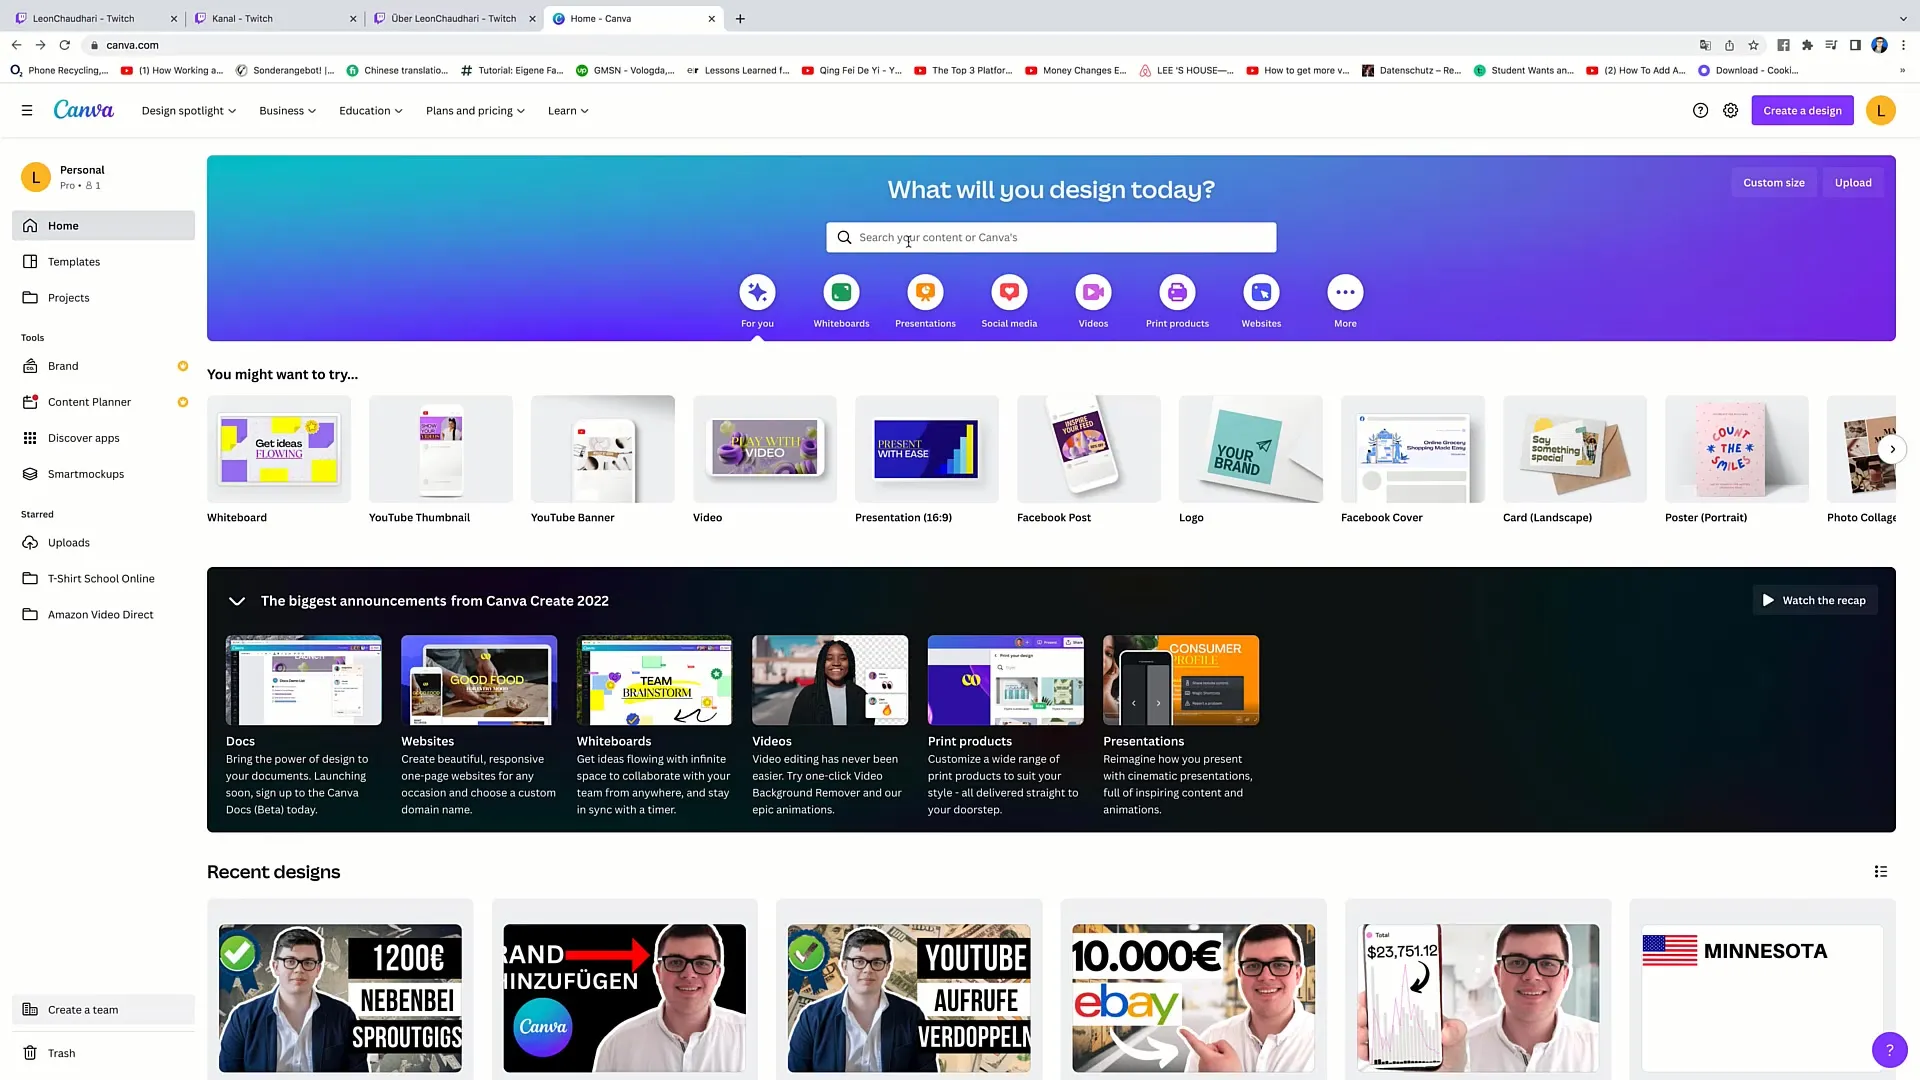Screen dimensions: 1920x1080
Task: Open Discover apps in the sidebar
Action: 103,438
